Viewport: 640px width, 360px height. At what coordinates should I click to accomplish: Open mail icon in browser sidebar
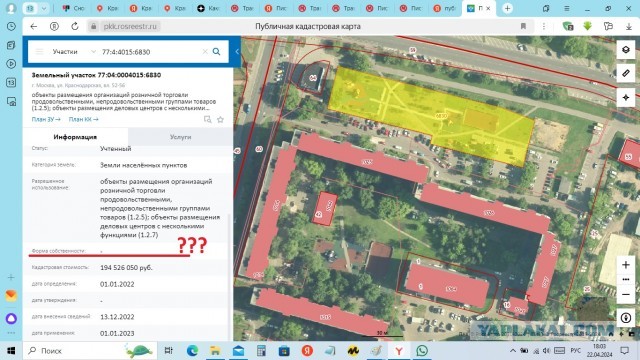click(x=11, y=295)
